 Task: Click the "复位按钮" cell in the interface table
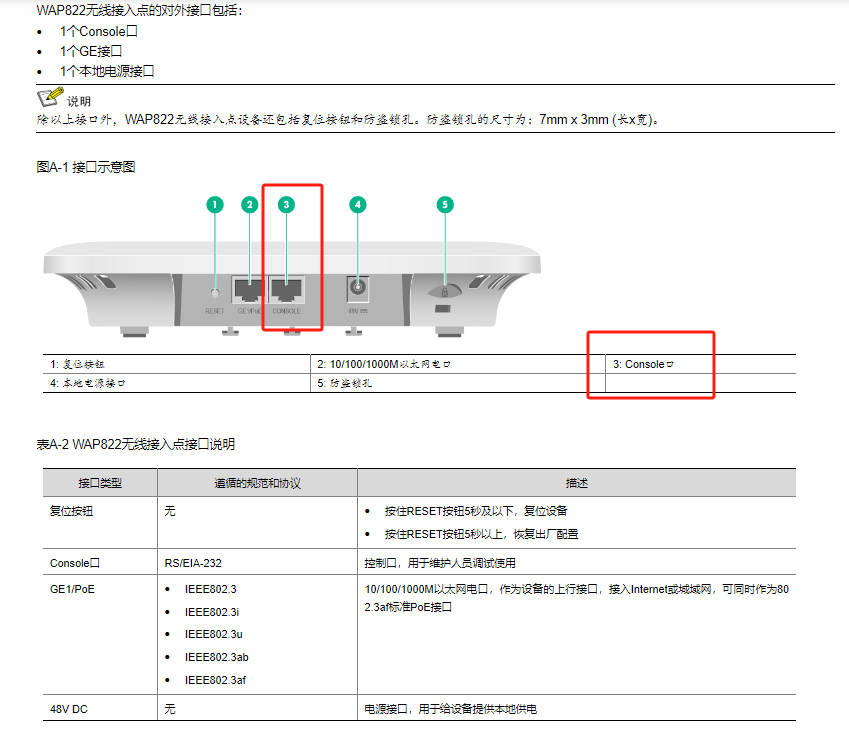coord(71,511)
